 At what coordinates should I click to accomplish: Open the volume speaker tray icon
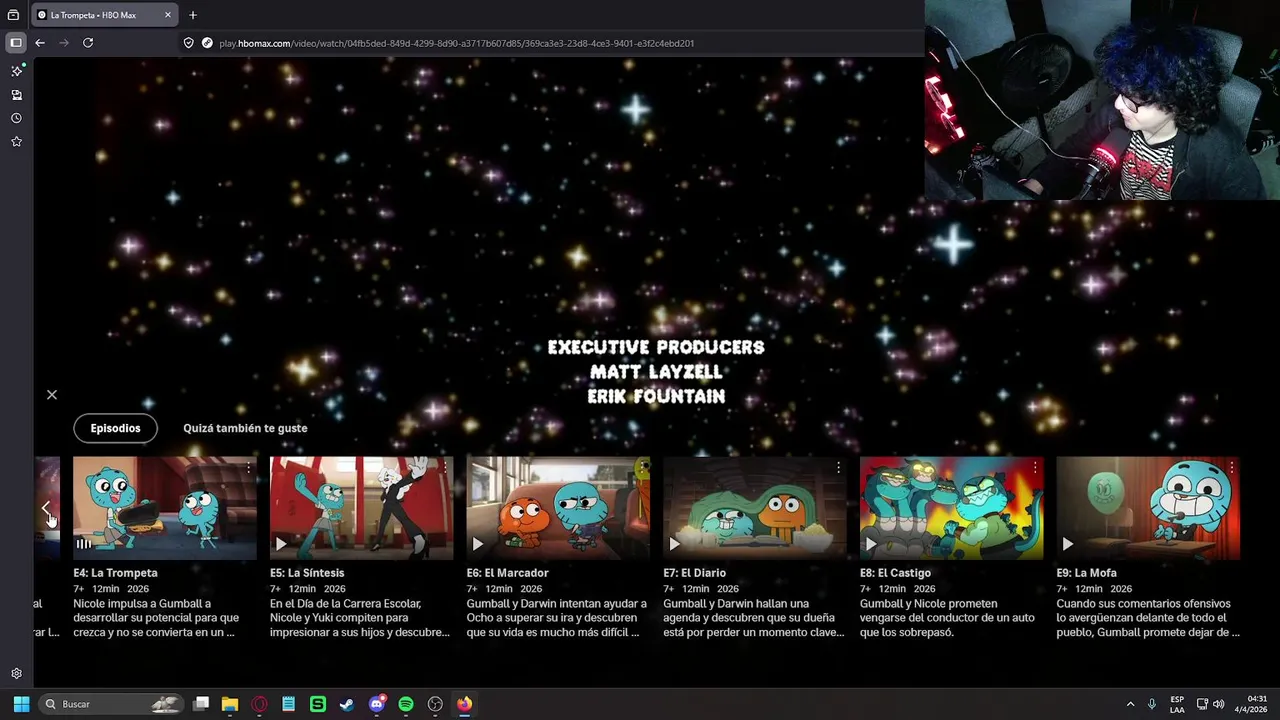click(x=1218, y=704)
